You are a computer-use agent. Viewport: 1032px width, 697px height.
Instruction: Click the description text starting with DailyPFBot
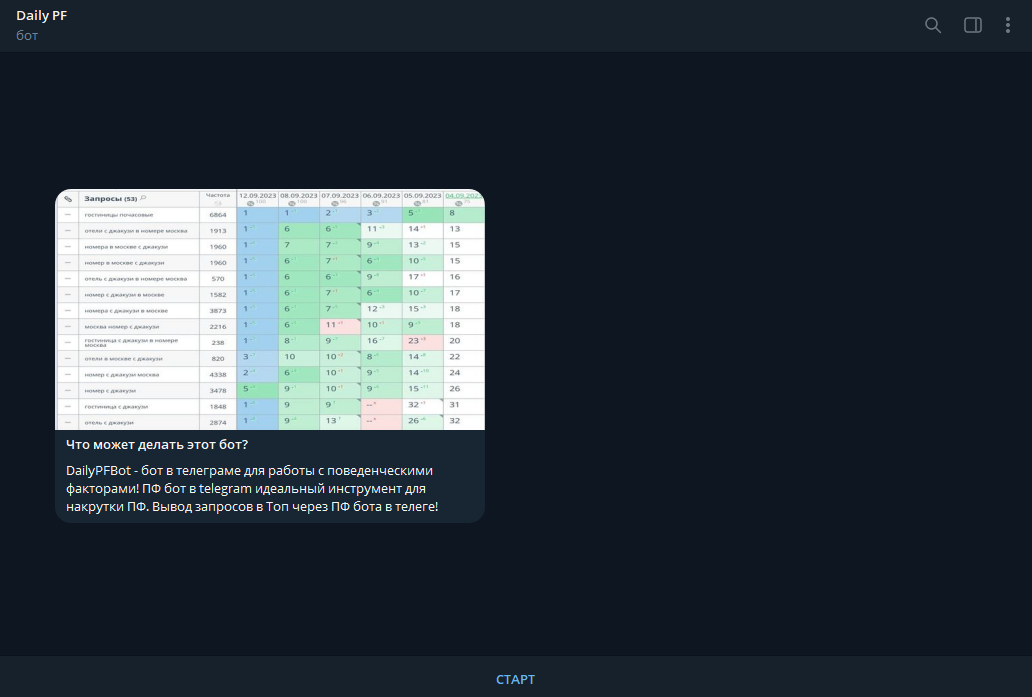[252, 488]
